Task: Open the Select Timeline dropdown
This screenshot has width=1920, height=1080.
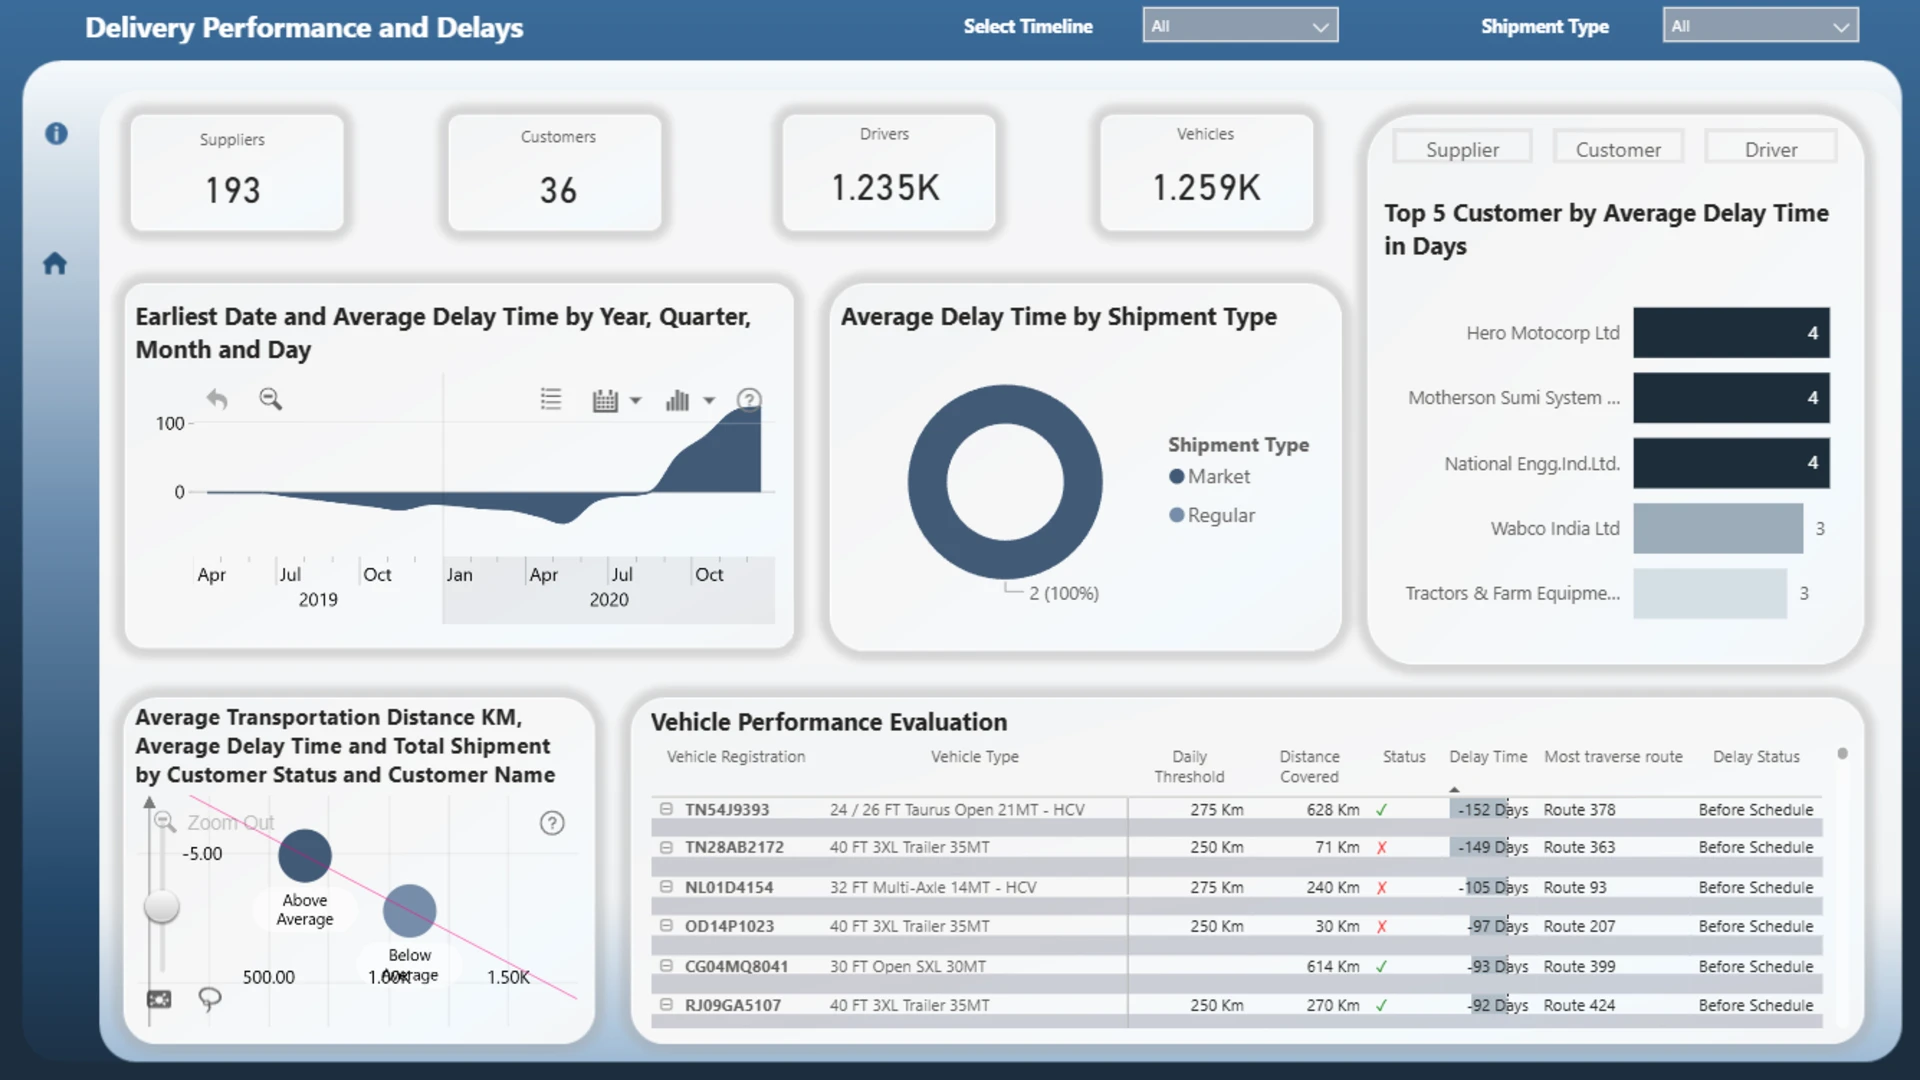Action: coord(1239,26)
